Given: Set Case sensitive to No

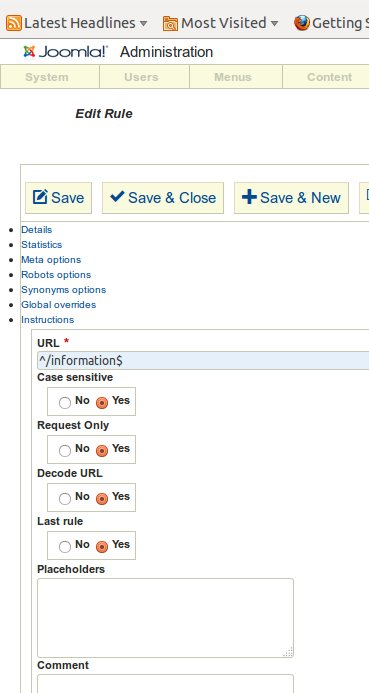Looking at the screenshot, I should [65, 403].
